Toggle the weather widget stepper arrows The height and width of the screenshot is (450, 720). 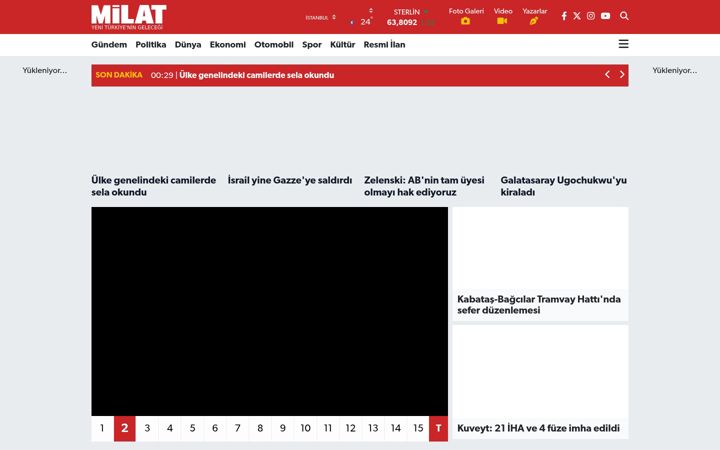(371, 11)
